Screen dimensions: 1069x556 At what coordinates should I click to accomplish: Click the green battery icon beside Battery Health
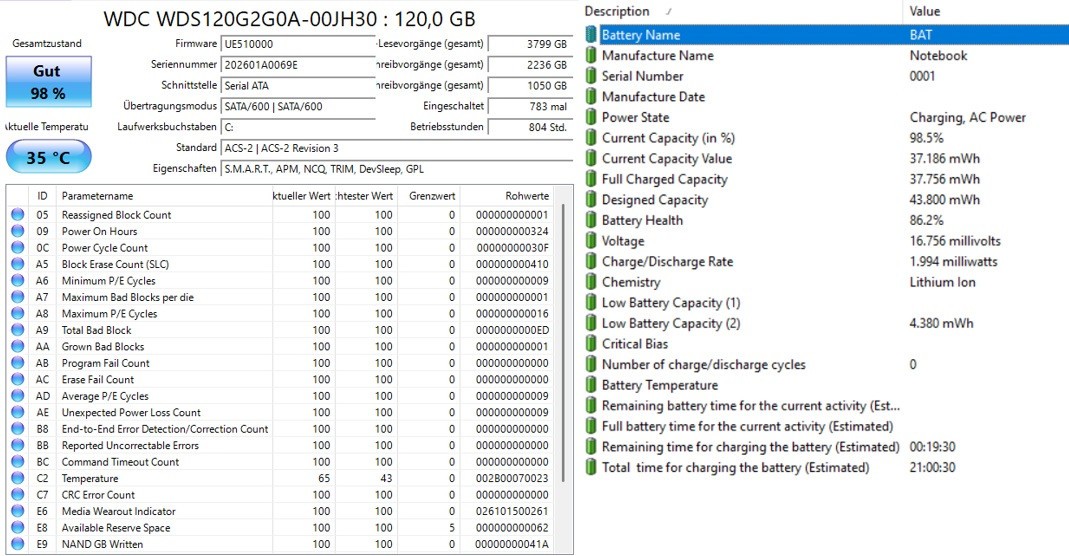click(591, 220)
